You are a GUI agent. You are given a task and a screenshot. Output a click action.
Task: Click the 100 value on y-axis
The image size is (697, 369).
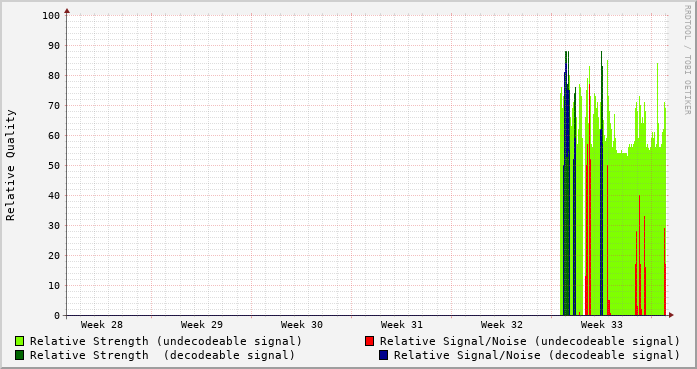(x=51, y=16)
